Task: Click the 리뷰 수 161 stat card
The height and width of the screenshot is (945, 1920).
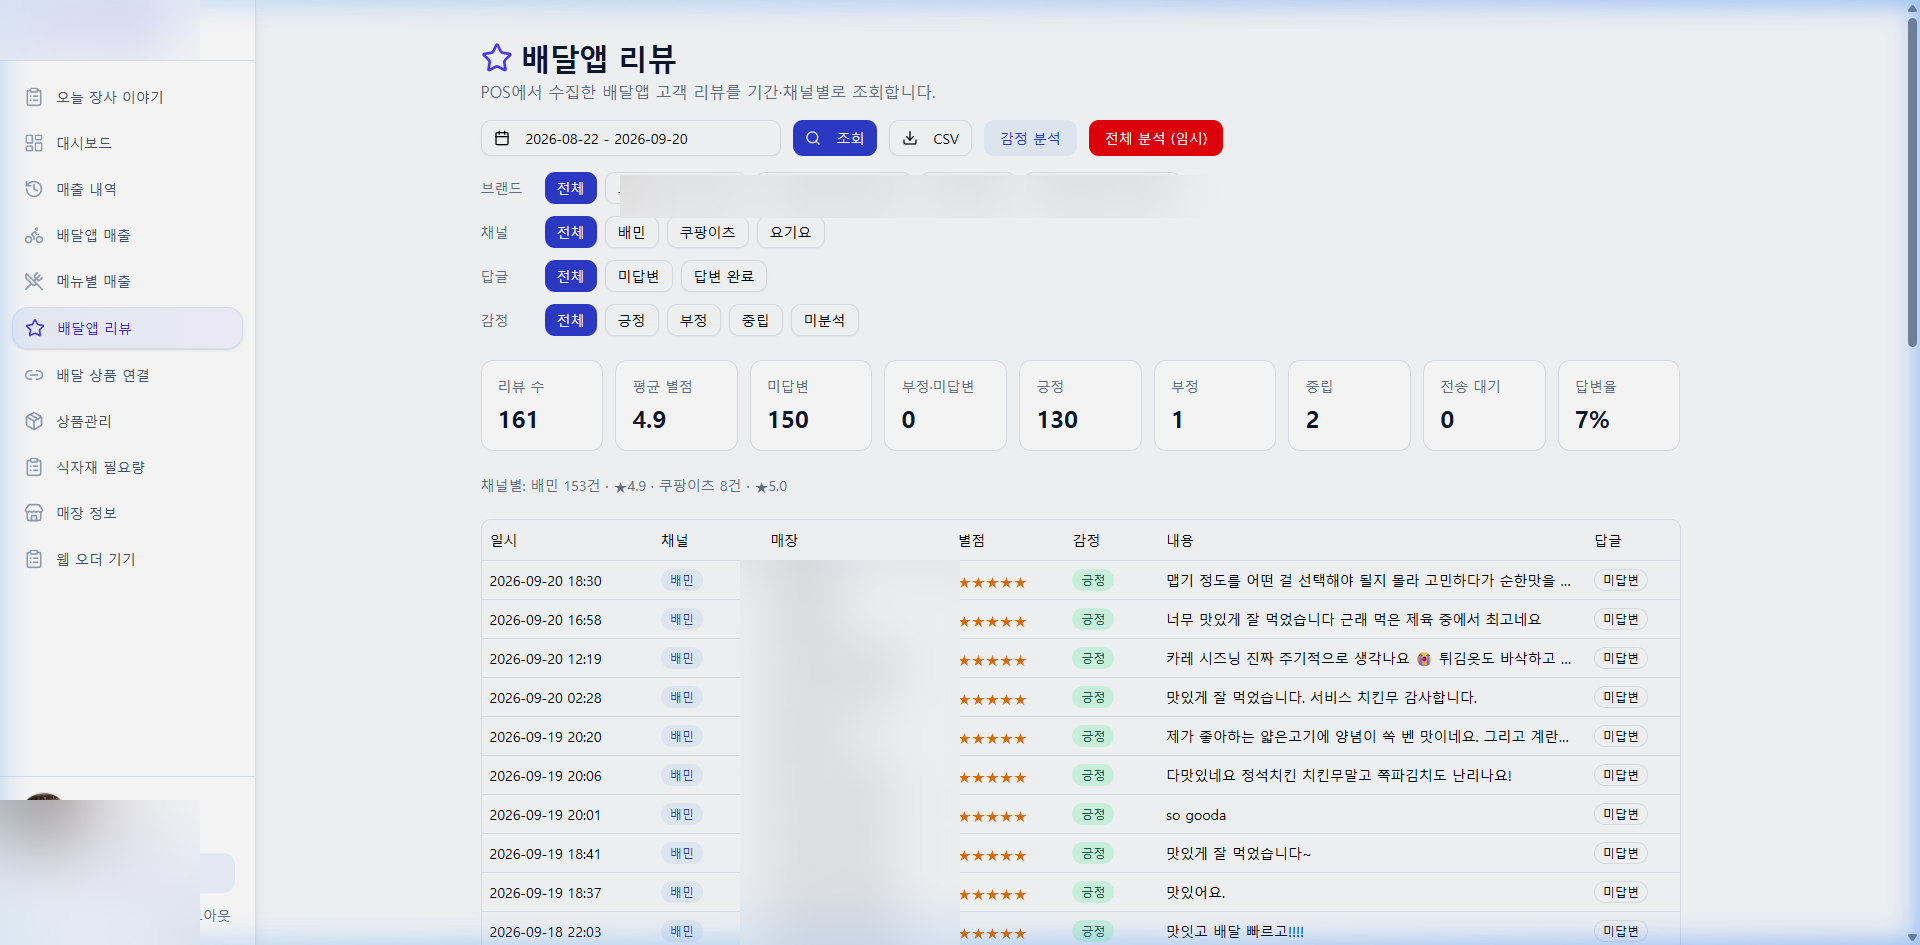Action: [542, 405]
